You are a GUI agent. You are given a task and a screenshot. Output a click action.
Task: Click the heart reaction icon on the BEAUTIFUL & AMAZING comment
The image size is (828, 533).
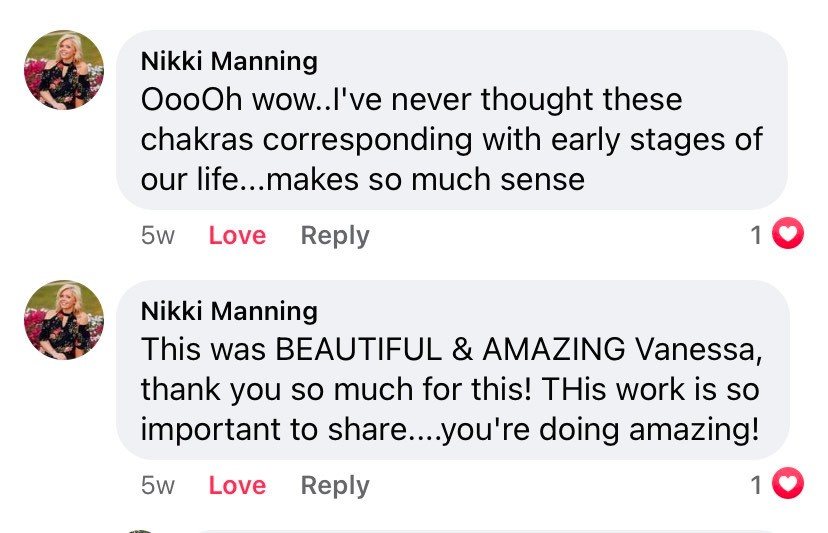coord(790,486)
